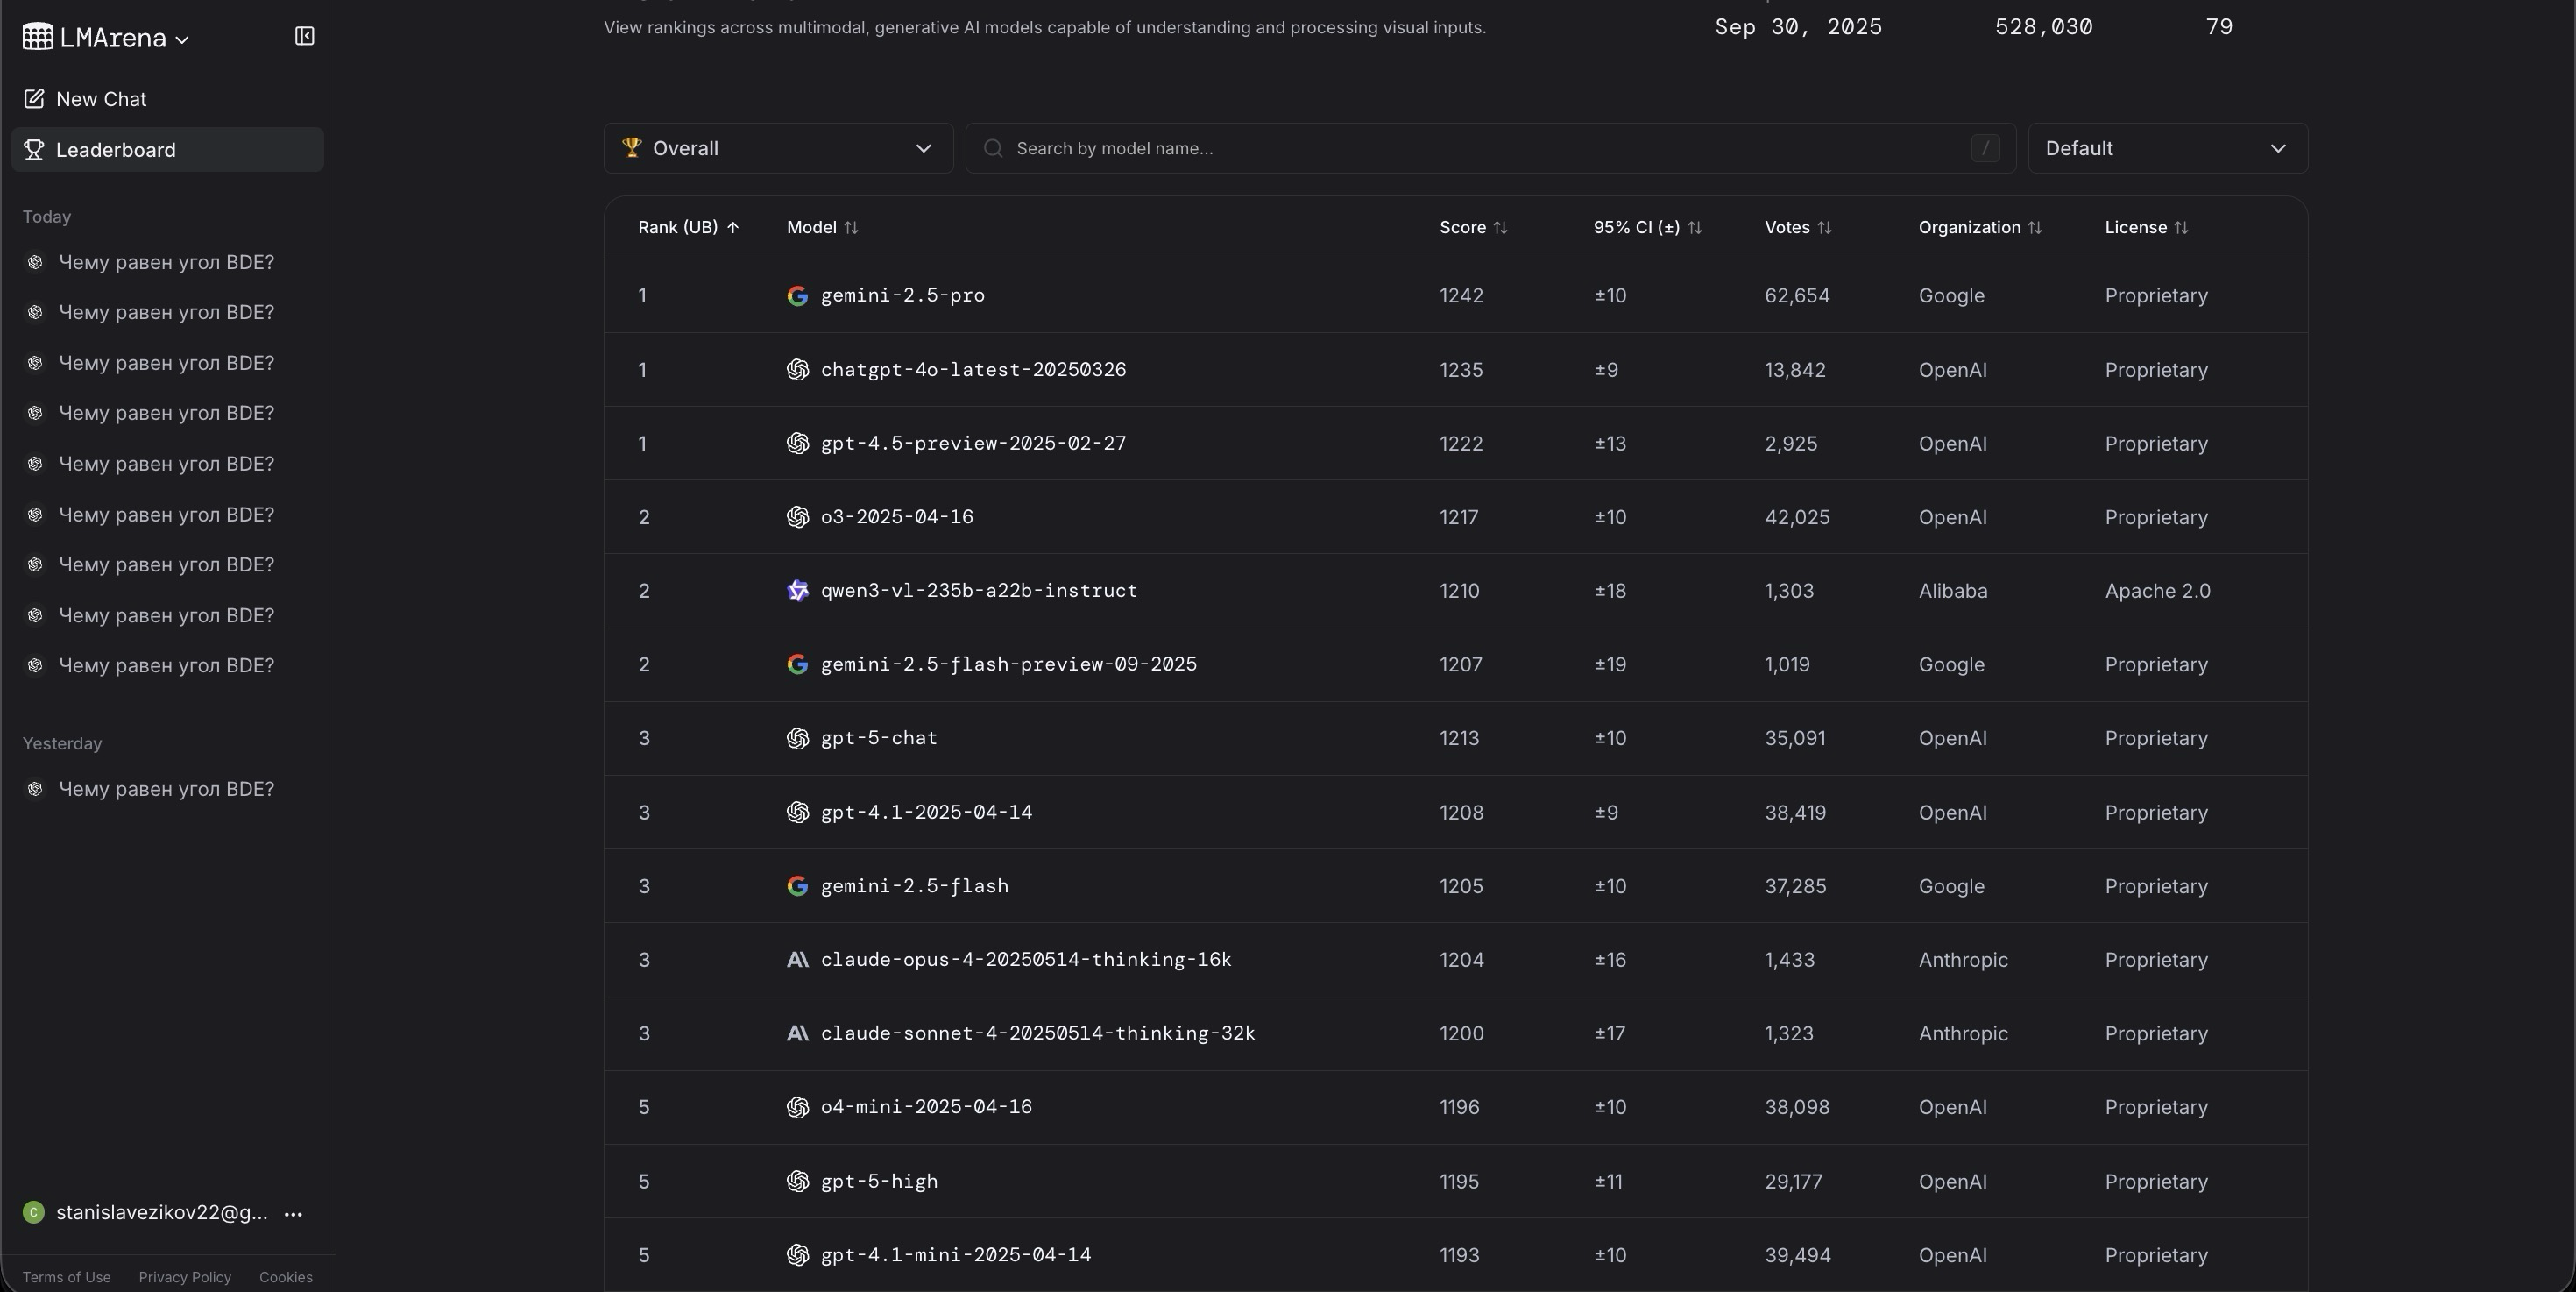Expand the Default view dropdown
The image size is (2576, 1292).
(x=2166, y=148)
